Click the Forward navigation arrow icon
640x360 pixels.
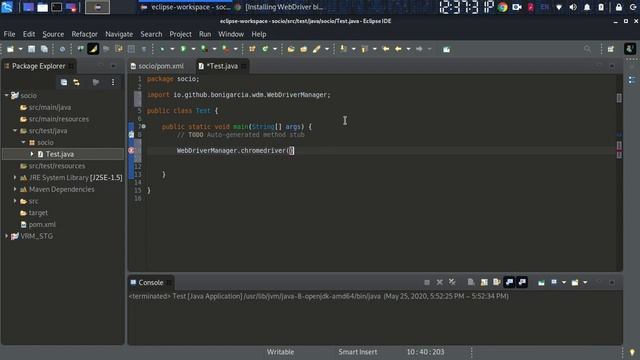(419, 49)
